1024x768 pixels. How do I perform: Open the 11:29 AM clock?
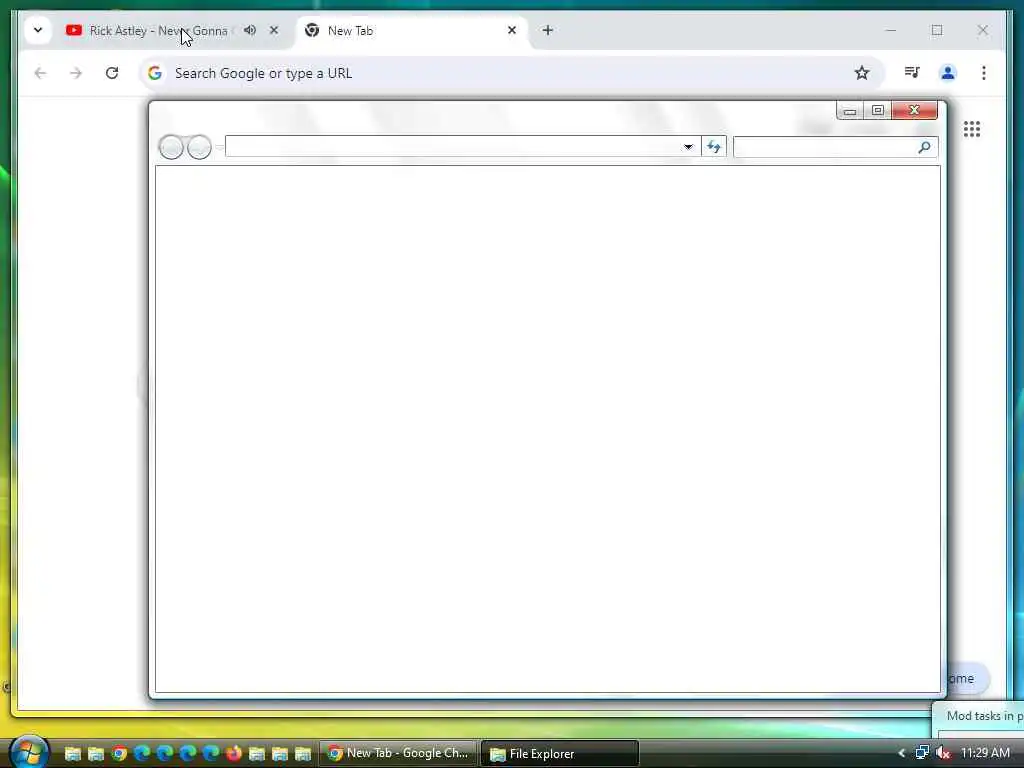(x=985, y=753)
